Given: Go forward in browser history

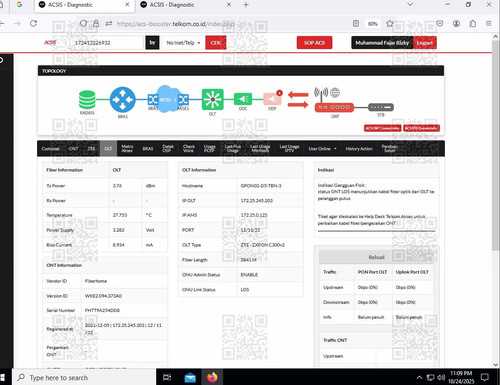Looking at the screenshot, I should click(17, 23).
